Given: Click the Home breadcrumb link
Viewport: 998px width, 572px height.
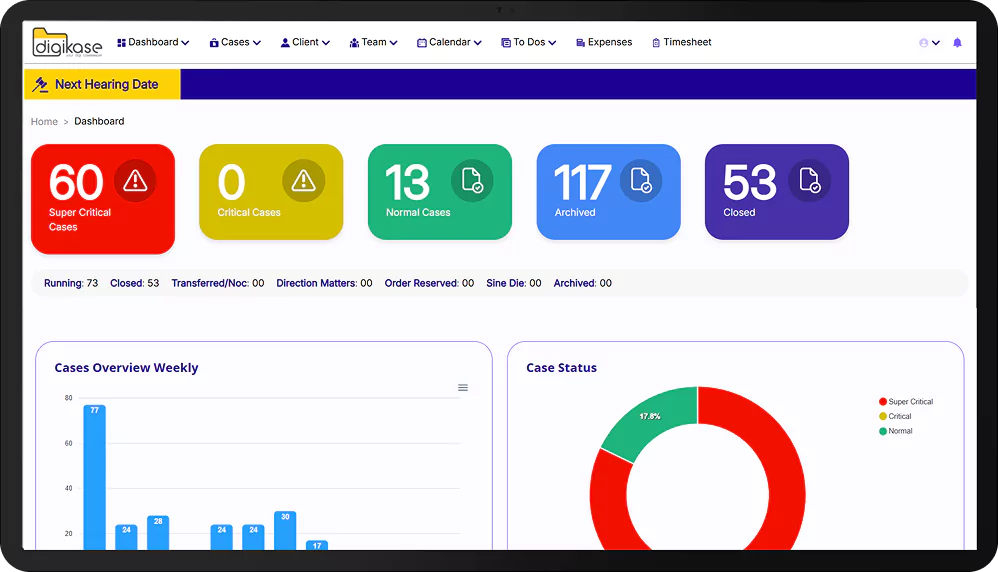Looking at the screenshot, I should pos(44,122).
